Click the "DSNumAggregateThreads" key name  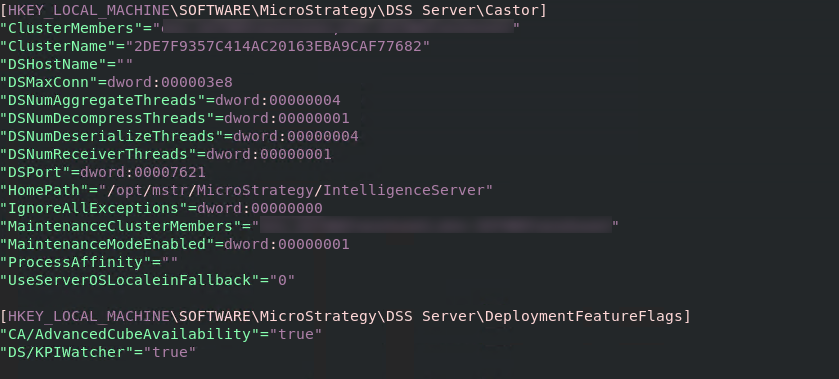(103, 100)
